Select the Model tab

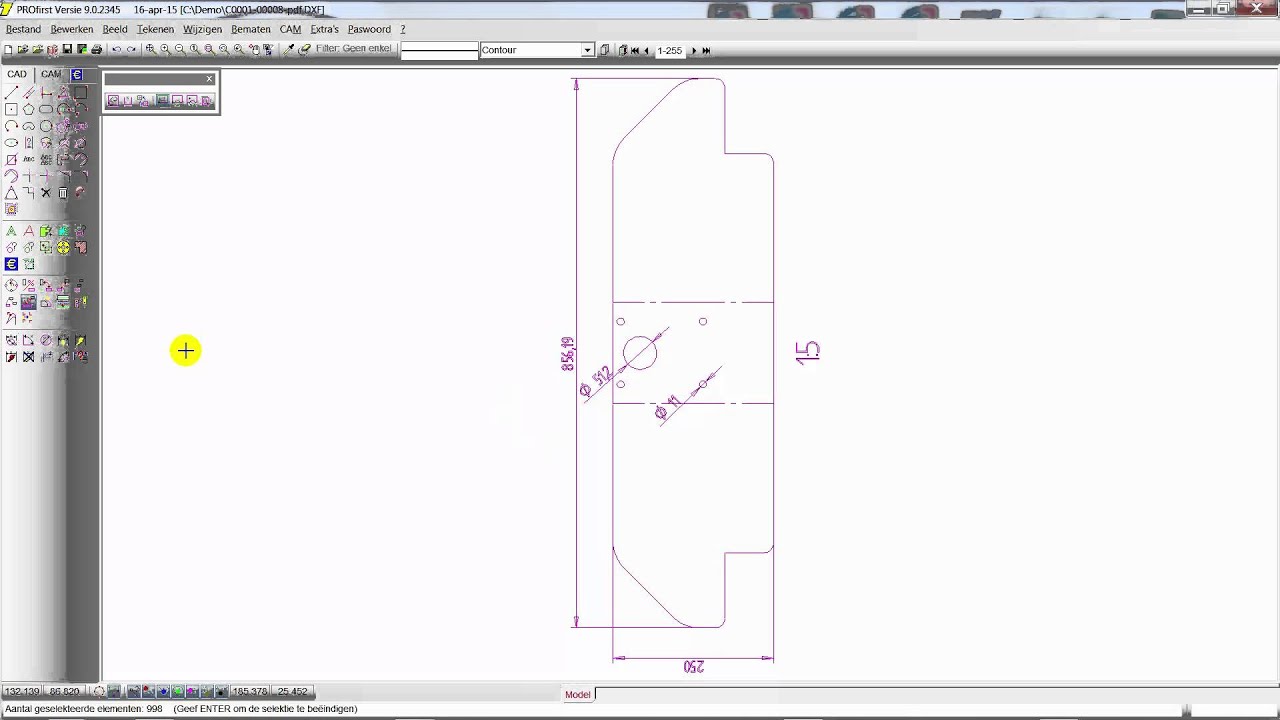[x=578, y=694]
